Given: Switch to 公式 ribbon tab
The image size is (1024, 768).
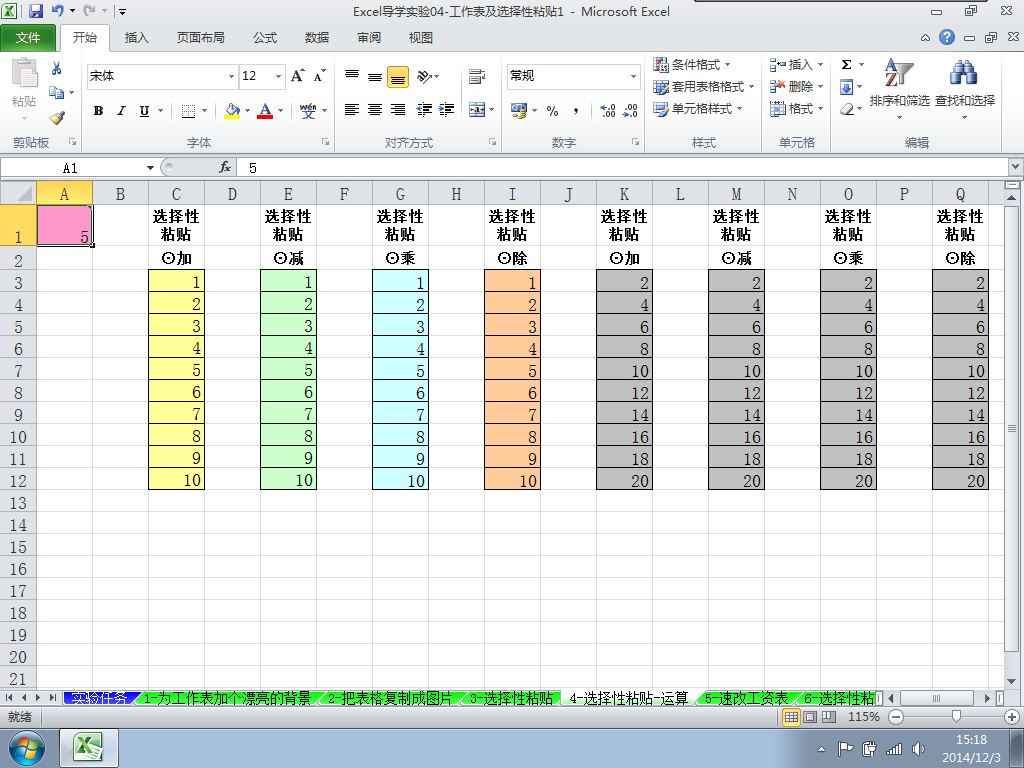Looking at the screenshot, I should click(264, 38).
